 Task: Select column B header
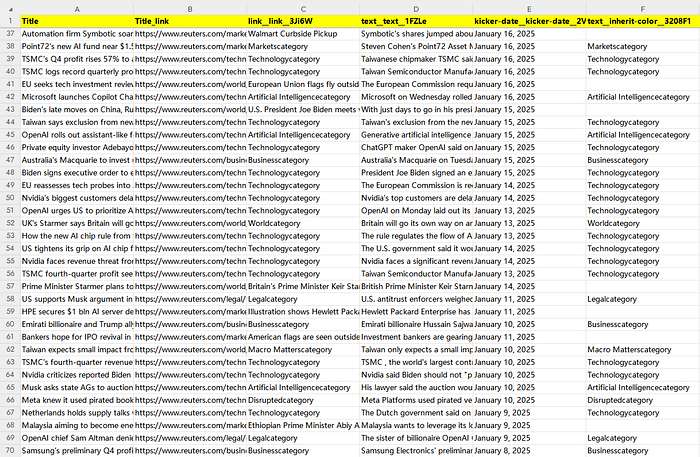190,9
